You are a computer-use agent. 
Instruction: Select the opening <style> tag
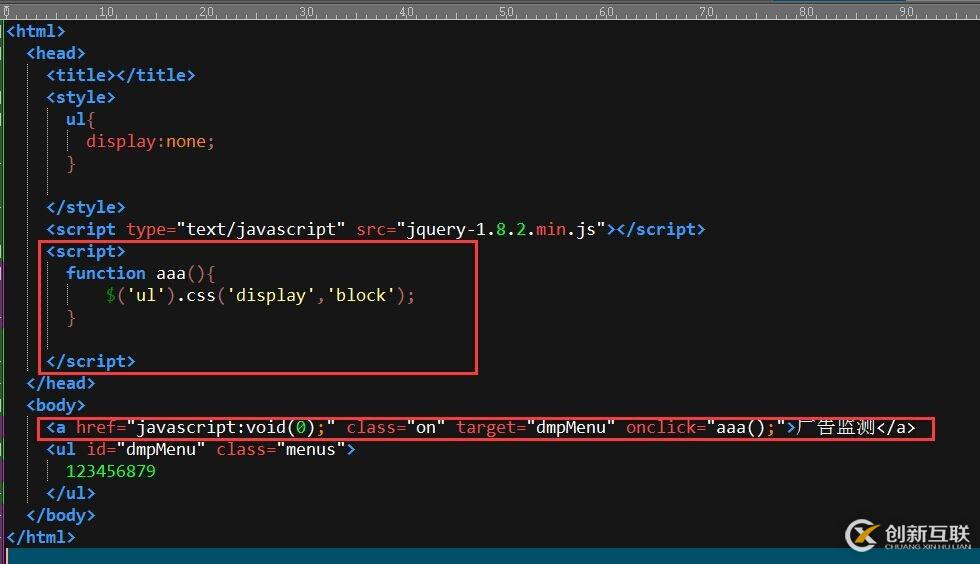point(81,97)
